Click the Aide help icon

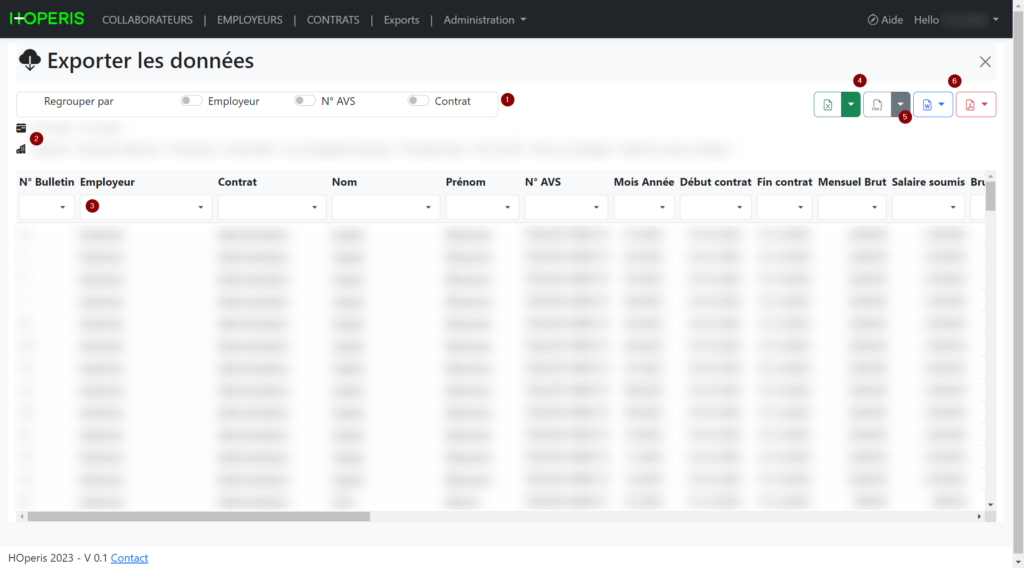click(x=872, y=20)
